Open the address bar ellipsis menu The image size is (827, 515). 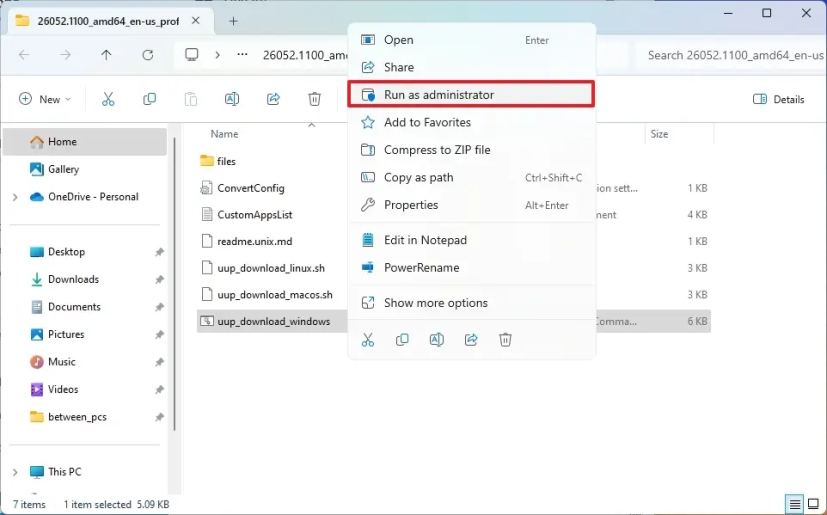click(242, 54)
